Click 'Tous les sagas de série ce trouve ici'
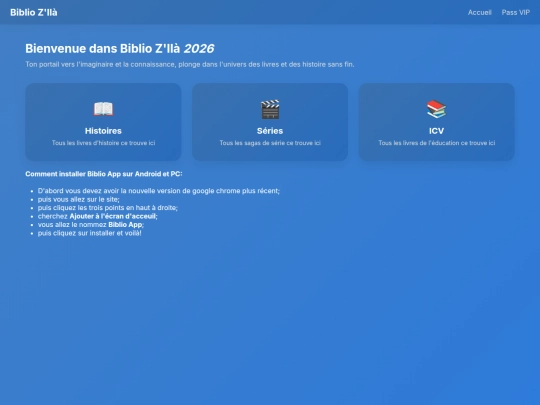 [270, 143]
